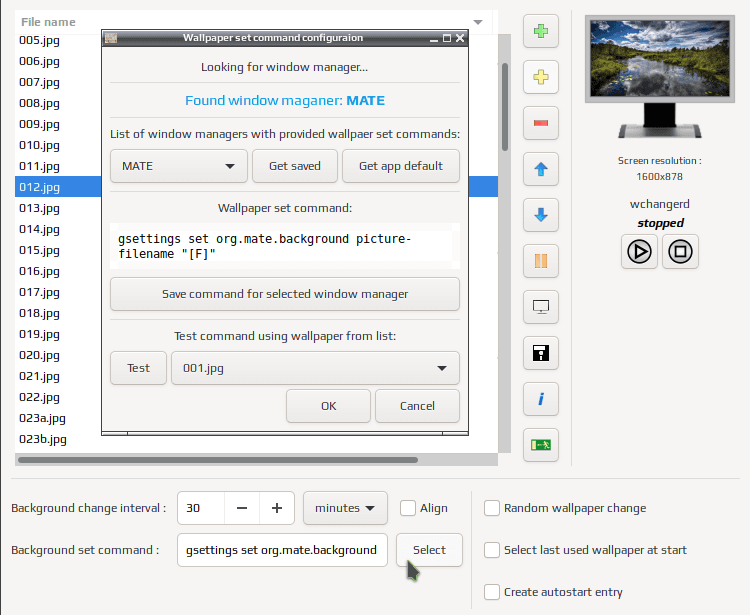Click the floppy disk save icon

coord(540,353)
